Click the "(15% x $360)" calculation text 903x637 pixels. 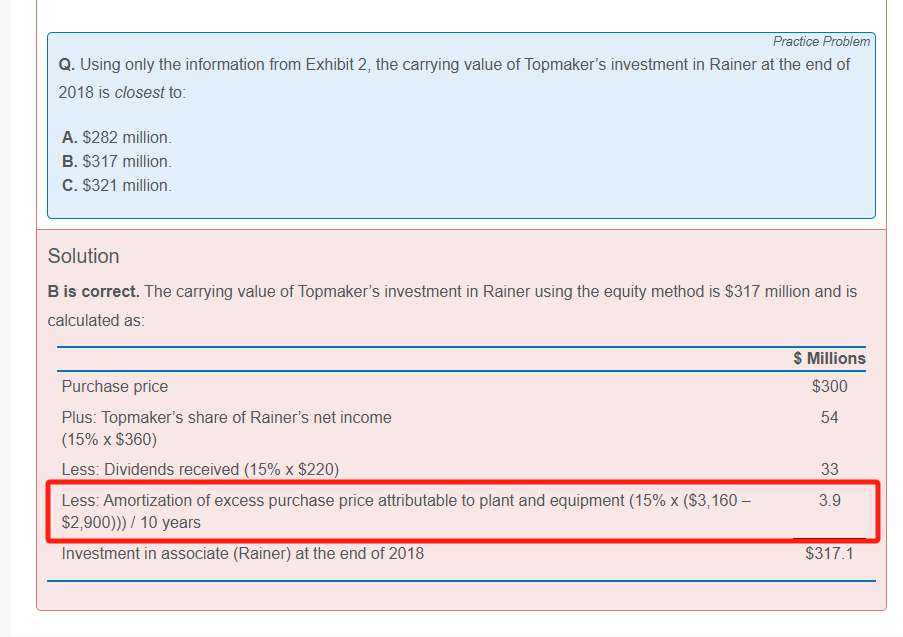(x=109, y=439)
